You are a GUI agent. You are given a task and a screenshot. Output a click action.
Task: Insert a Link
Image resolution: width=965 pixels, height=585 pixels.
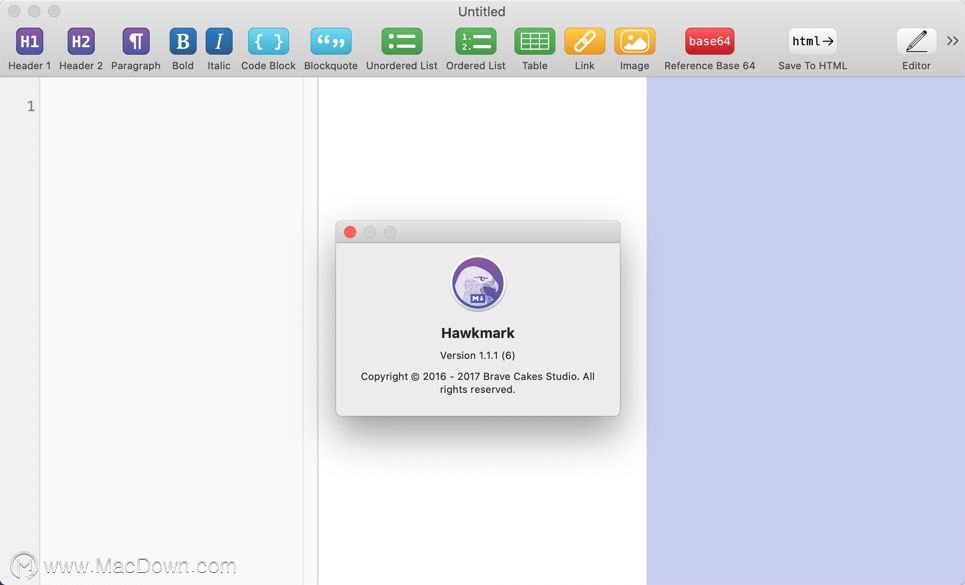point(585,42)
